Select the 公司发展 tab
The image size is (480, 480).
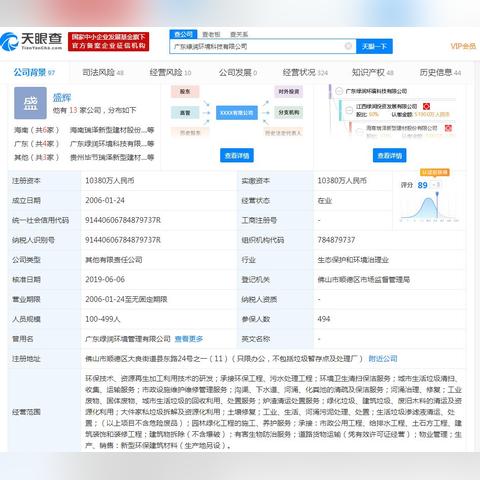coord(238,72)
